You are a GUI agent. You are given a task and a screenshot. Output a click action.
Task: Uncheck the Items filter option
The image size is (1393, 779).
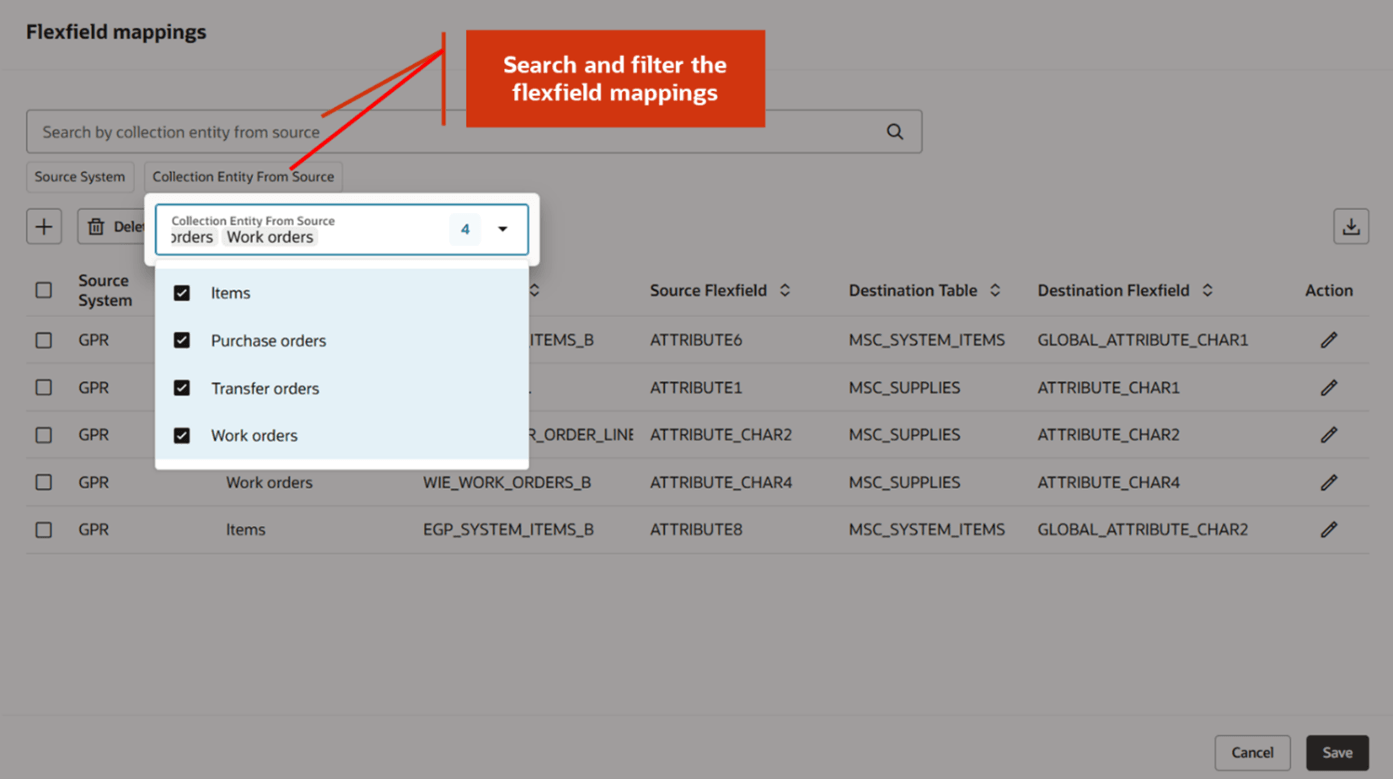click(183, 293)
